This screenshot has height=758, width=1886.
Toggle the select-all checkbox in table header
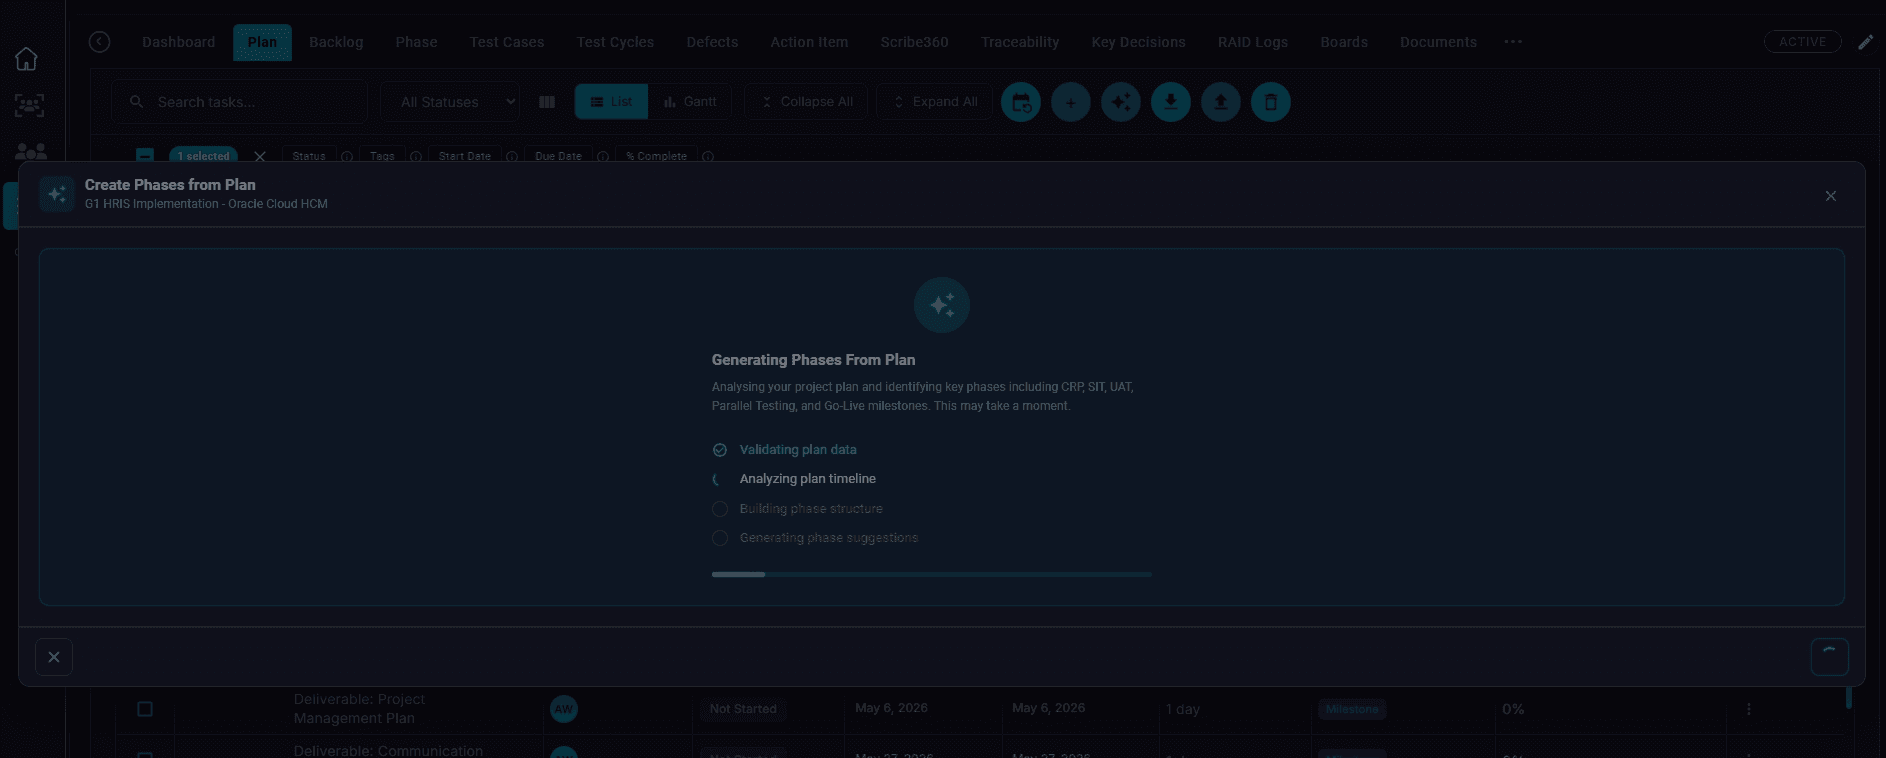click(x=145, y=156)
